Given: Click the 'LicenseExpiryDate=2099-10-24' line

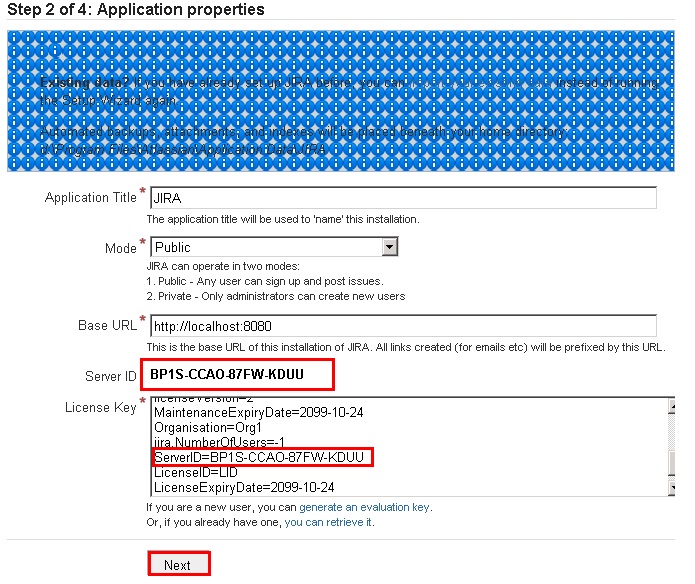Looking at the screenshot, I should (244, 487).
